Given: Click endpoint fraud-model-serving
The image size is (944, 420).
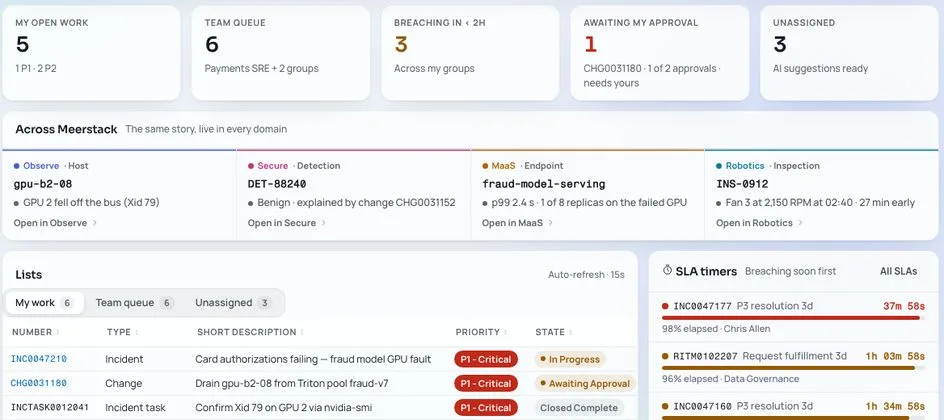Looking at the screenshot, I should tap(543, 184).
